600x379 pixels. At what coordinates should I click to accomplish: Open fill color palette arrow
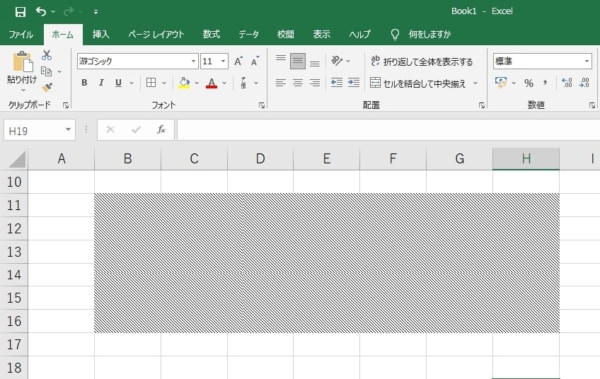[x=197, y=83]
